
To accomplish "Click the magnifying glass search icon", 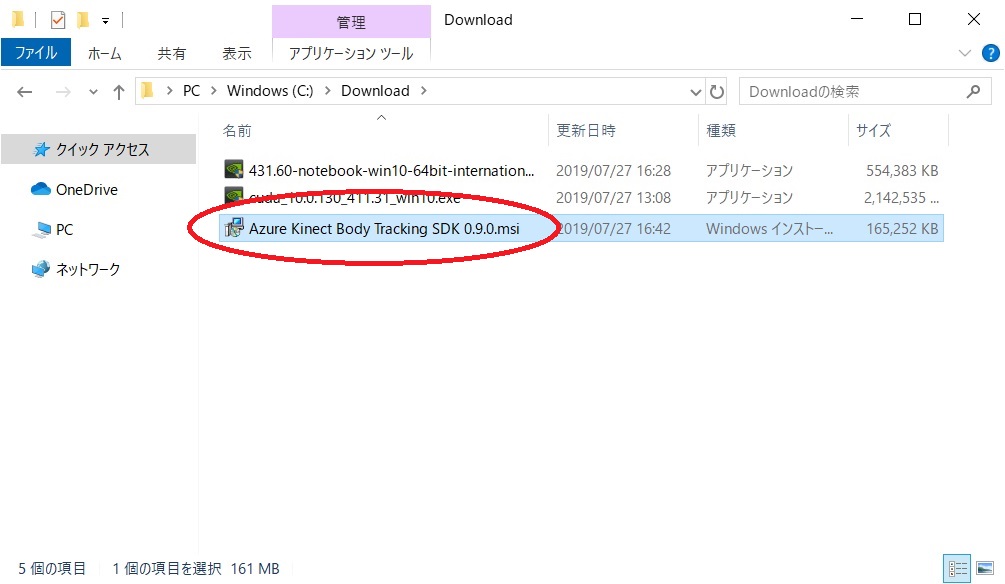I will click(974, 92).
